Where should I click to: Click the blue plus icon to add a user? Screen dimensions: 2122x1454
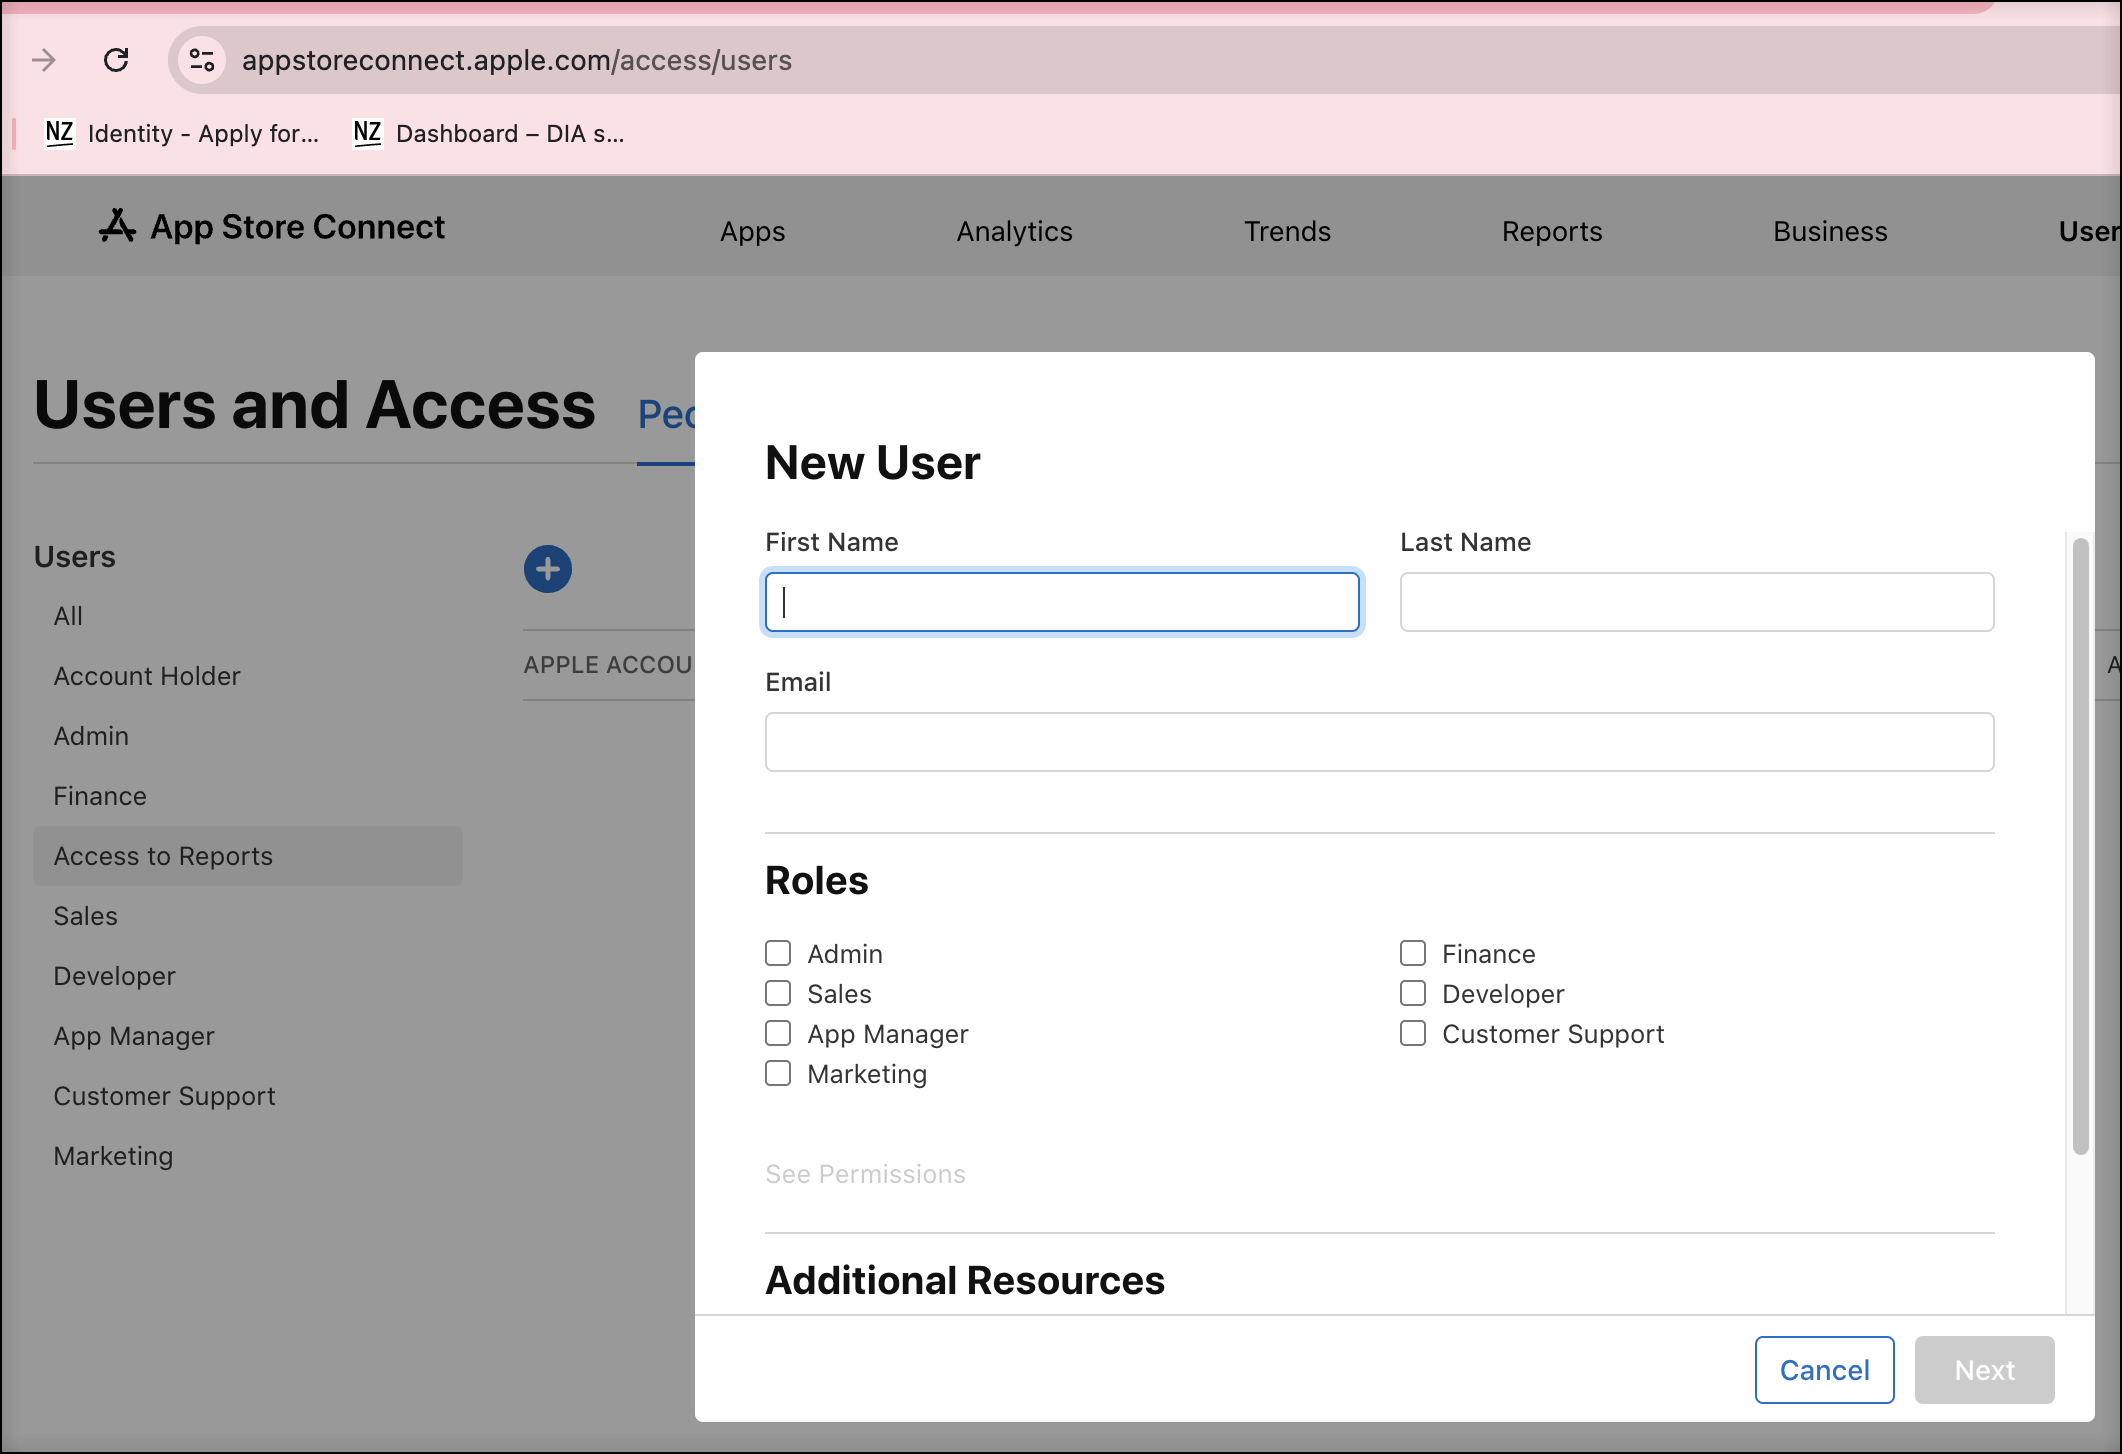[547, 568]
